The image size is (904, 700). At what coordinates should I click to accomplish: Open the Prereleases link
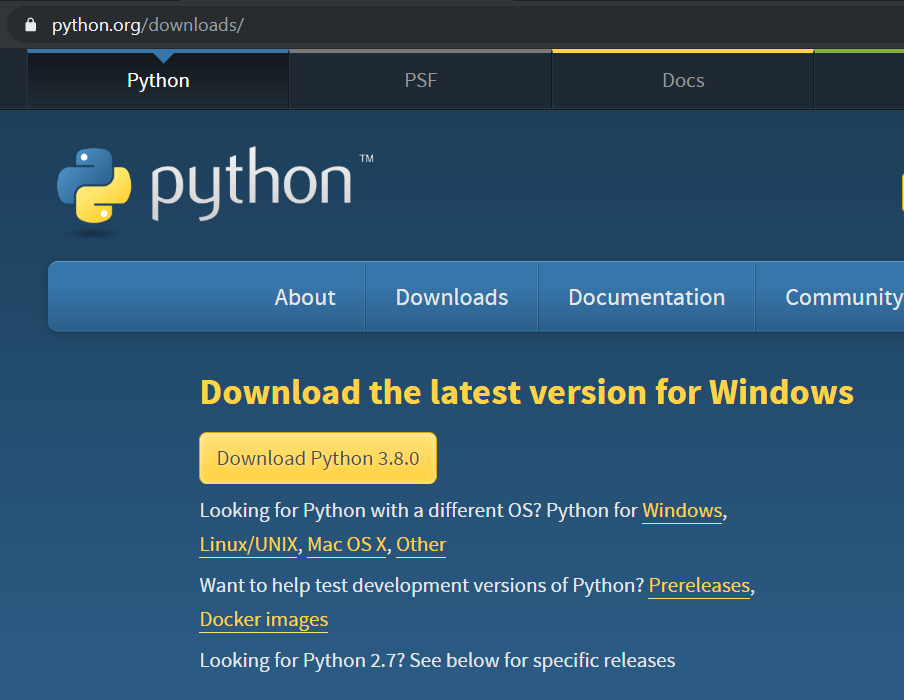699,585
